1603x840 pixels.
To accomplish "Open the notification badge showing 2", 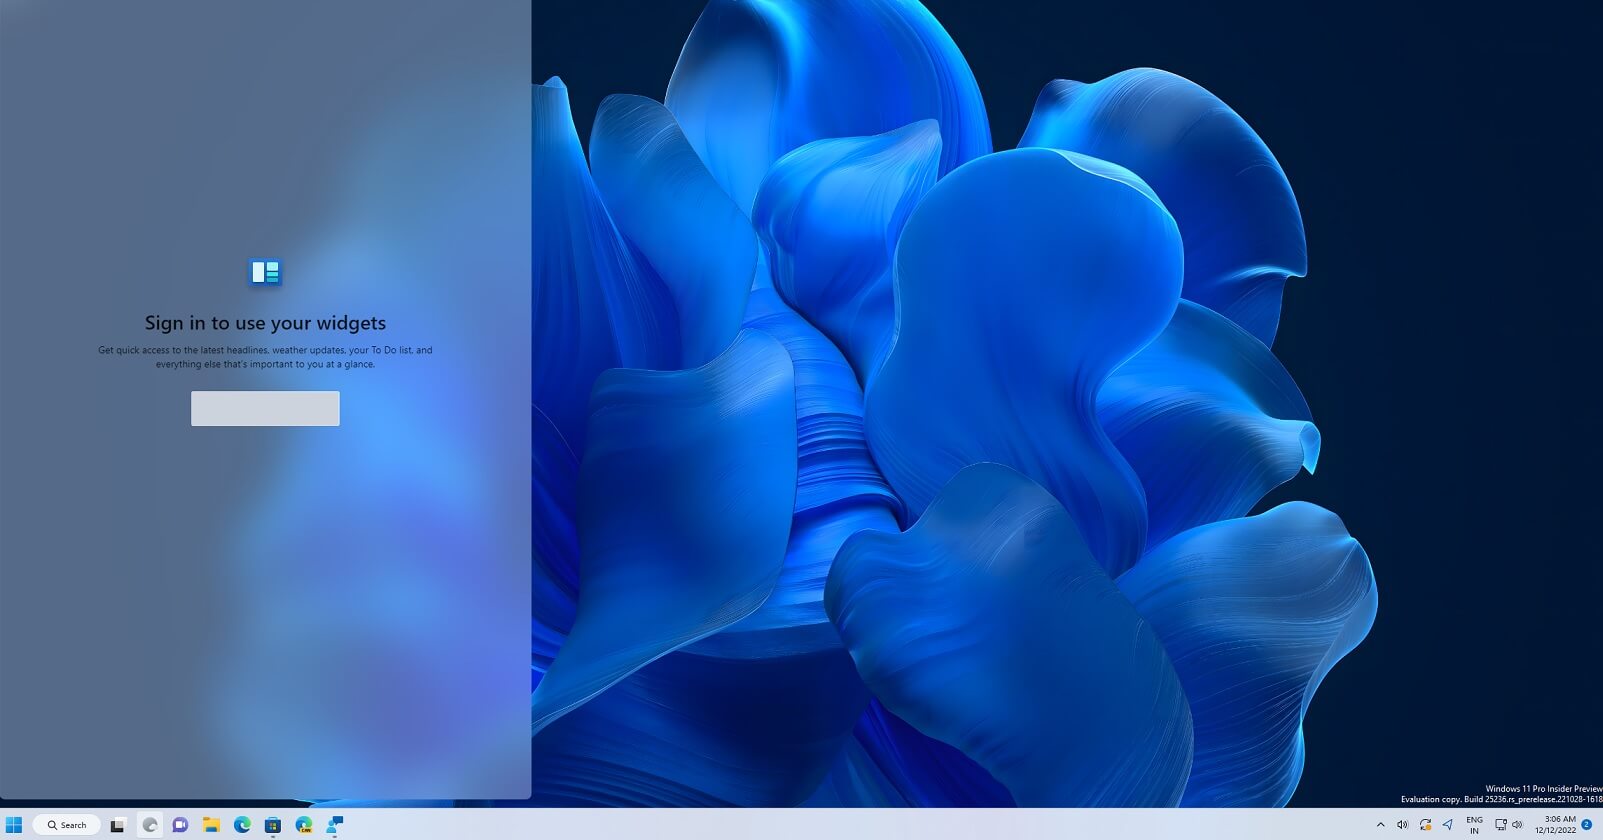I will (1586, 825).
